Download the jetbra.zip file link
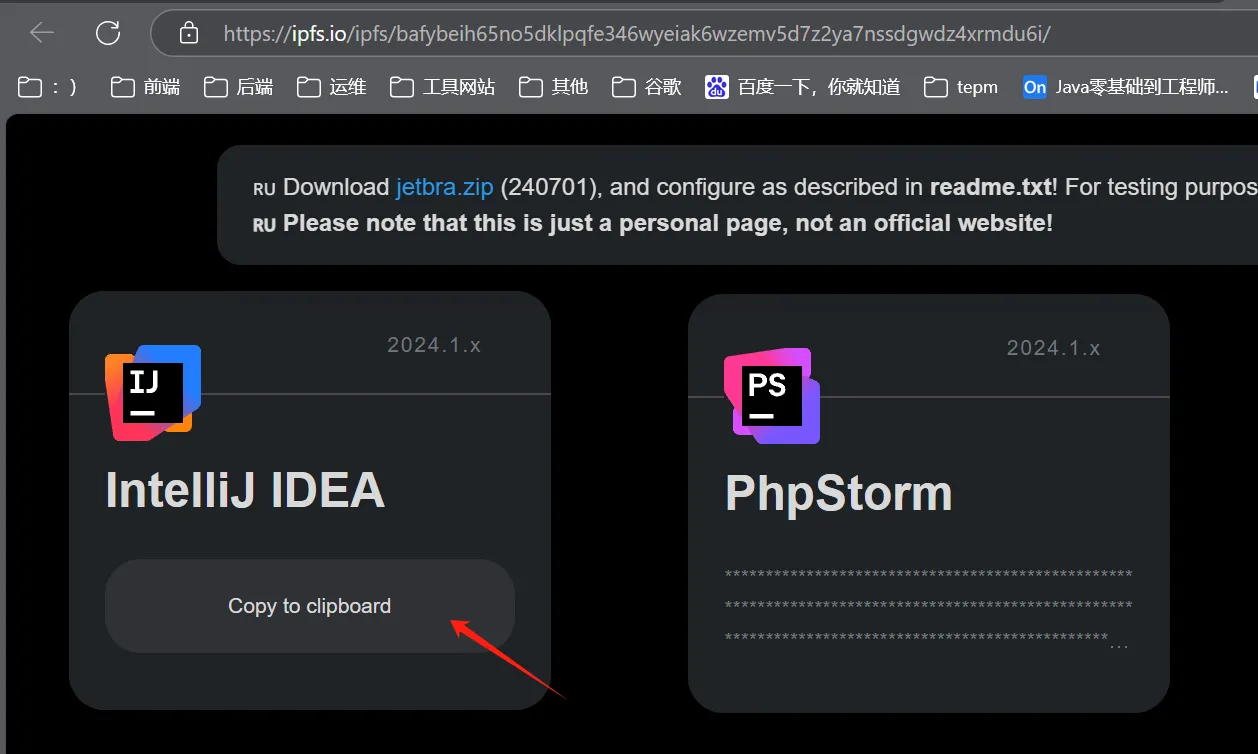1258x754 pixels. [x=445, y=187]
